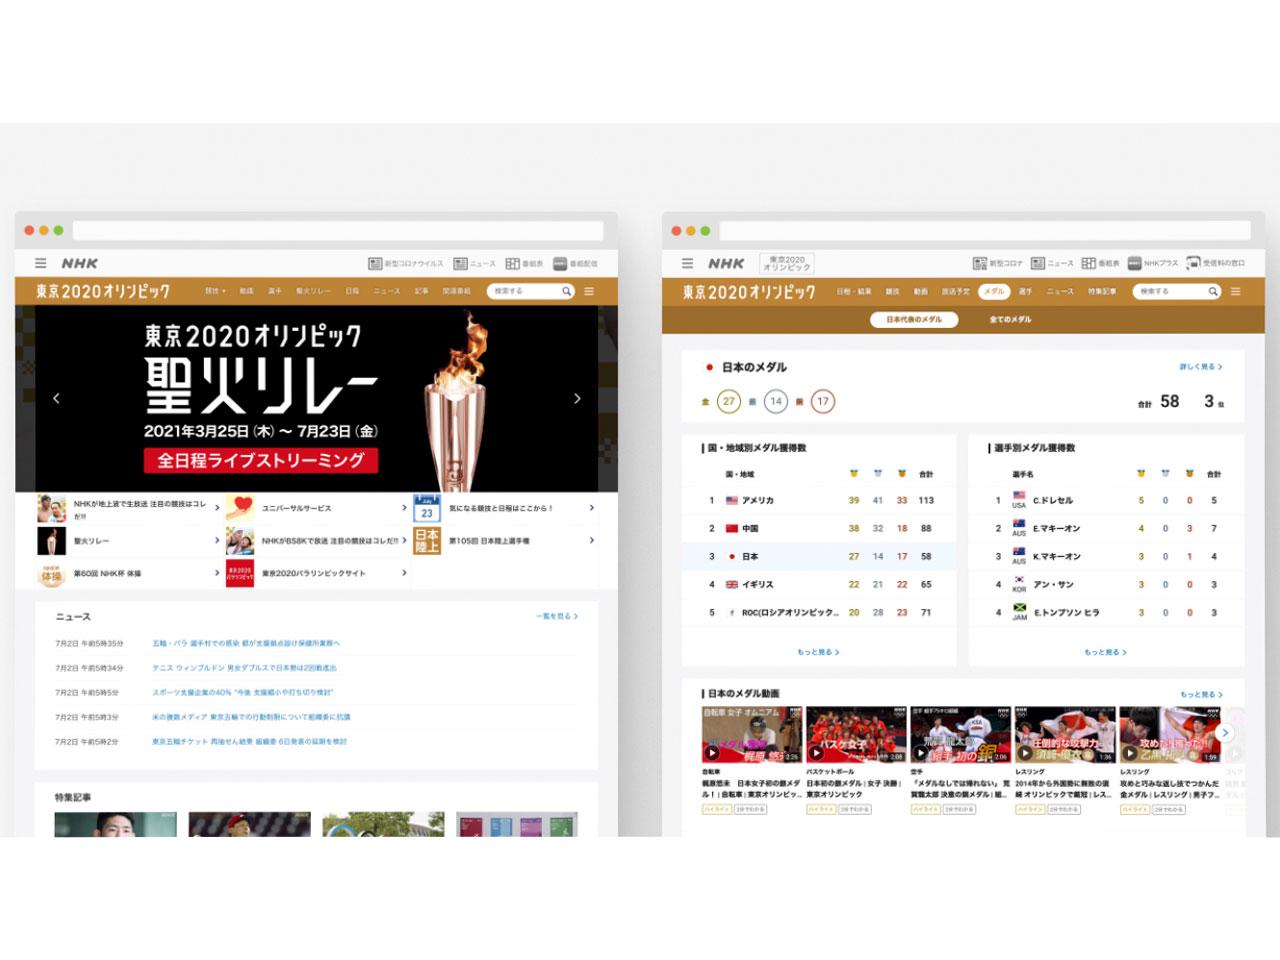The width and height of the screenshot is (1280, 960).
Task: Open NHKプラス using its icon in the right header
Action: pos(1132,263)
